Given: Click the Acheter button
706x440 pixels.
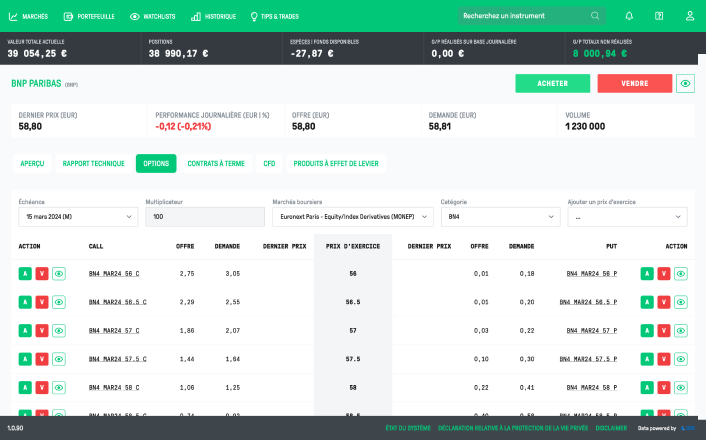Looking at the screenshot, I should (x=552, y=83).
